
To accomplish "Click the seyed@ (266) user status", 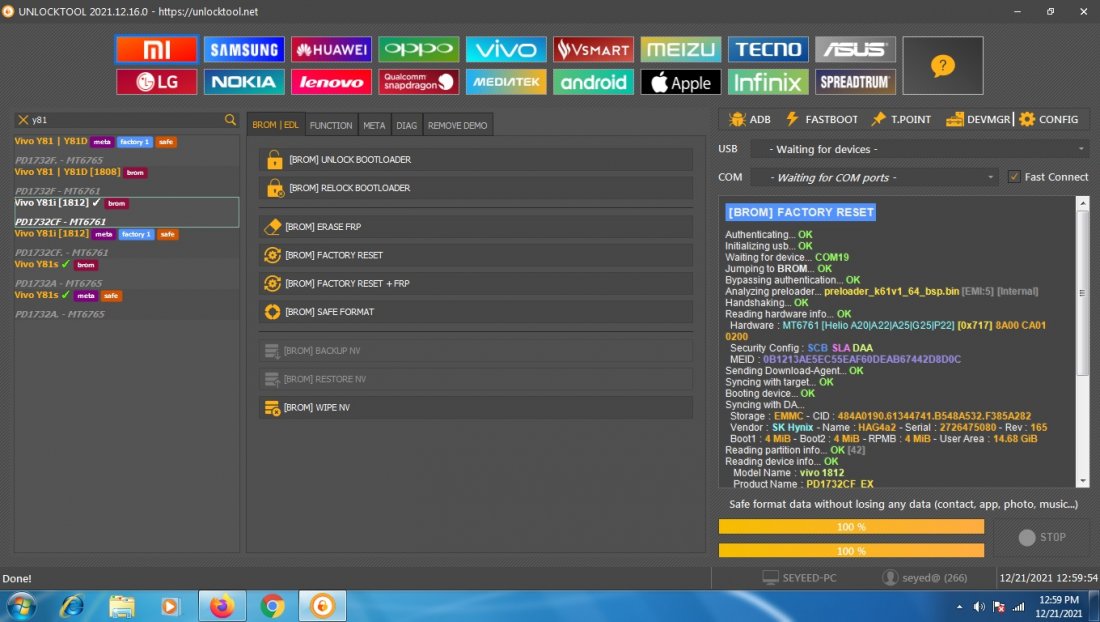I will point(925,578).
